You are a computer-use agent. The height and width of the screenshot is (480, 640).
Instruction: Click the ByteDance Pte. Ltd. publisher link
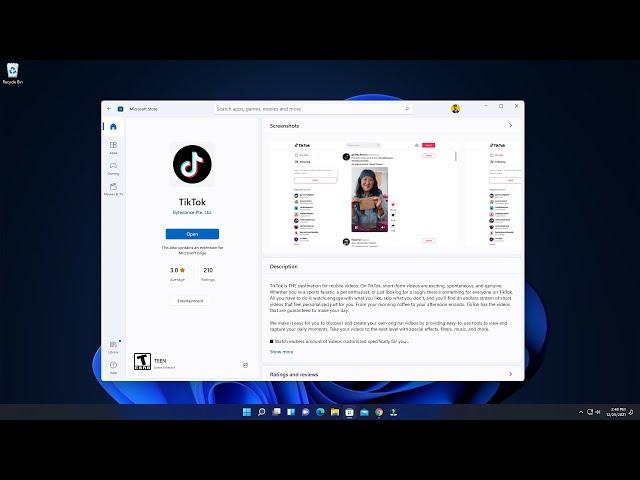click(x=192, y=213)
